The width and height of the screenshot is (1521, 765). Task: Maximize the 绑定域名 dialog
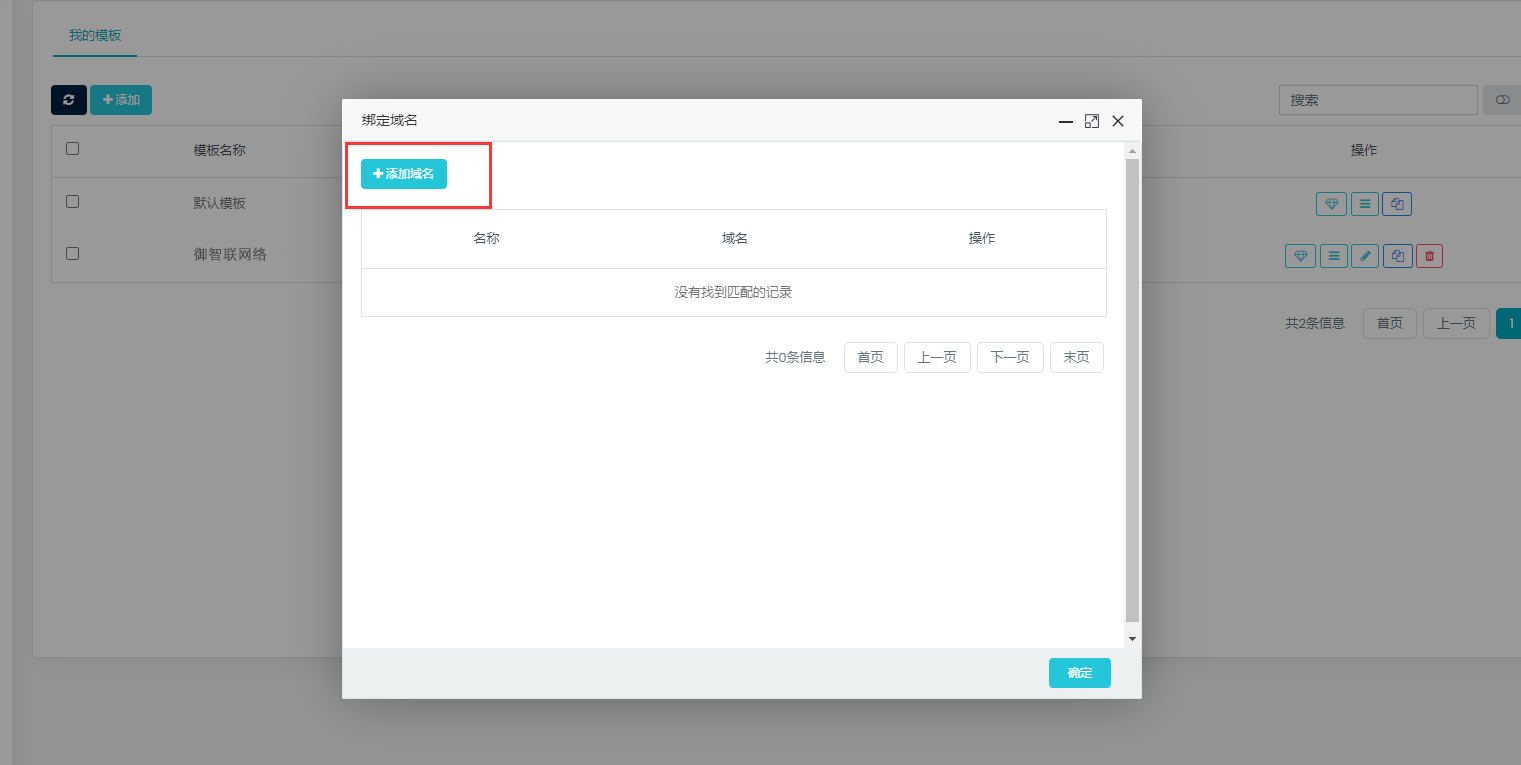(1092, 121)
